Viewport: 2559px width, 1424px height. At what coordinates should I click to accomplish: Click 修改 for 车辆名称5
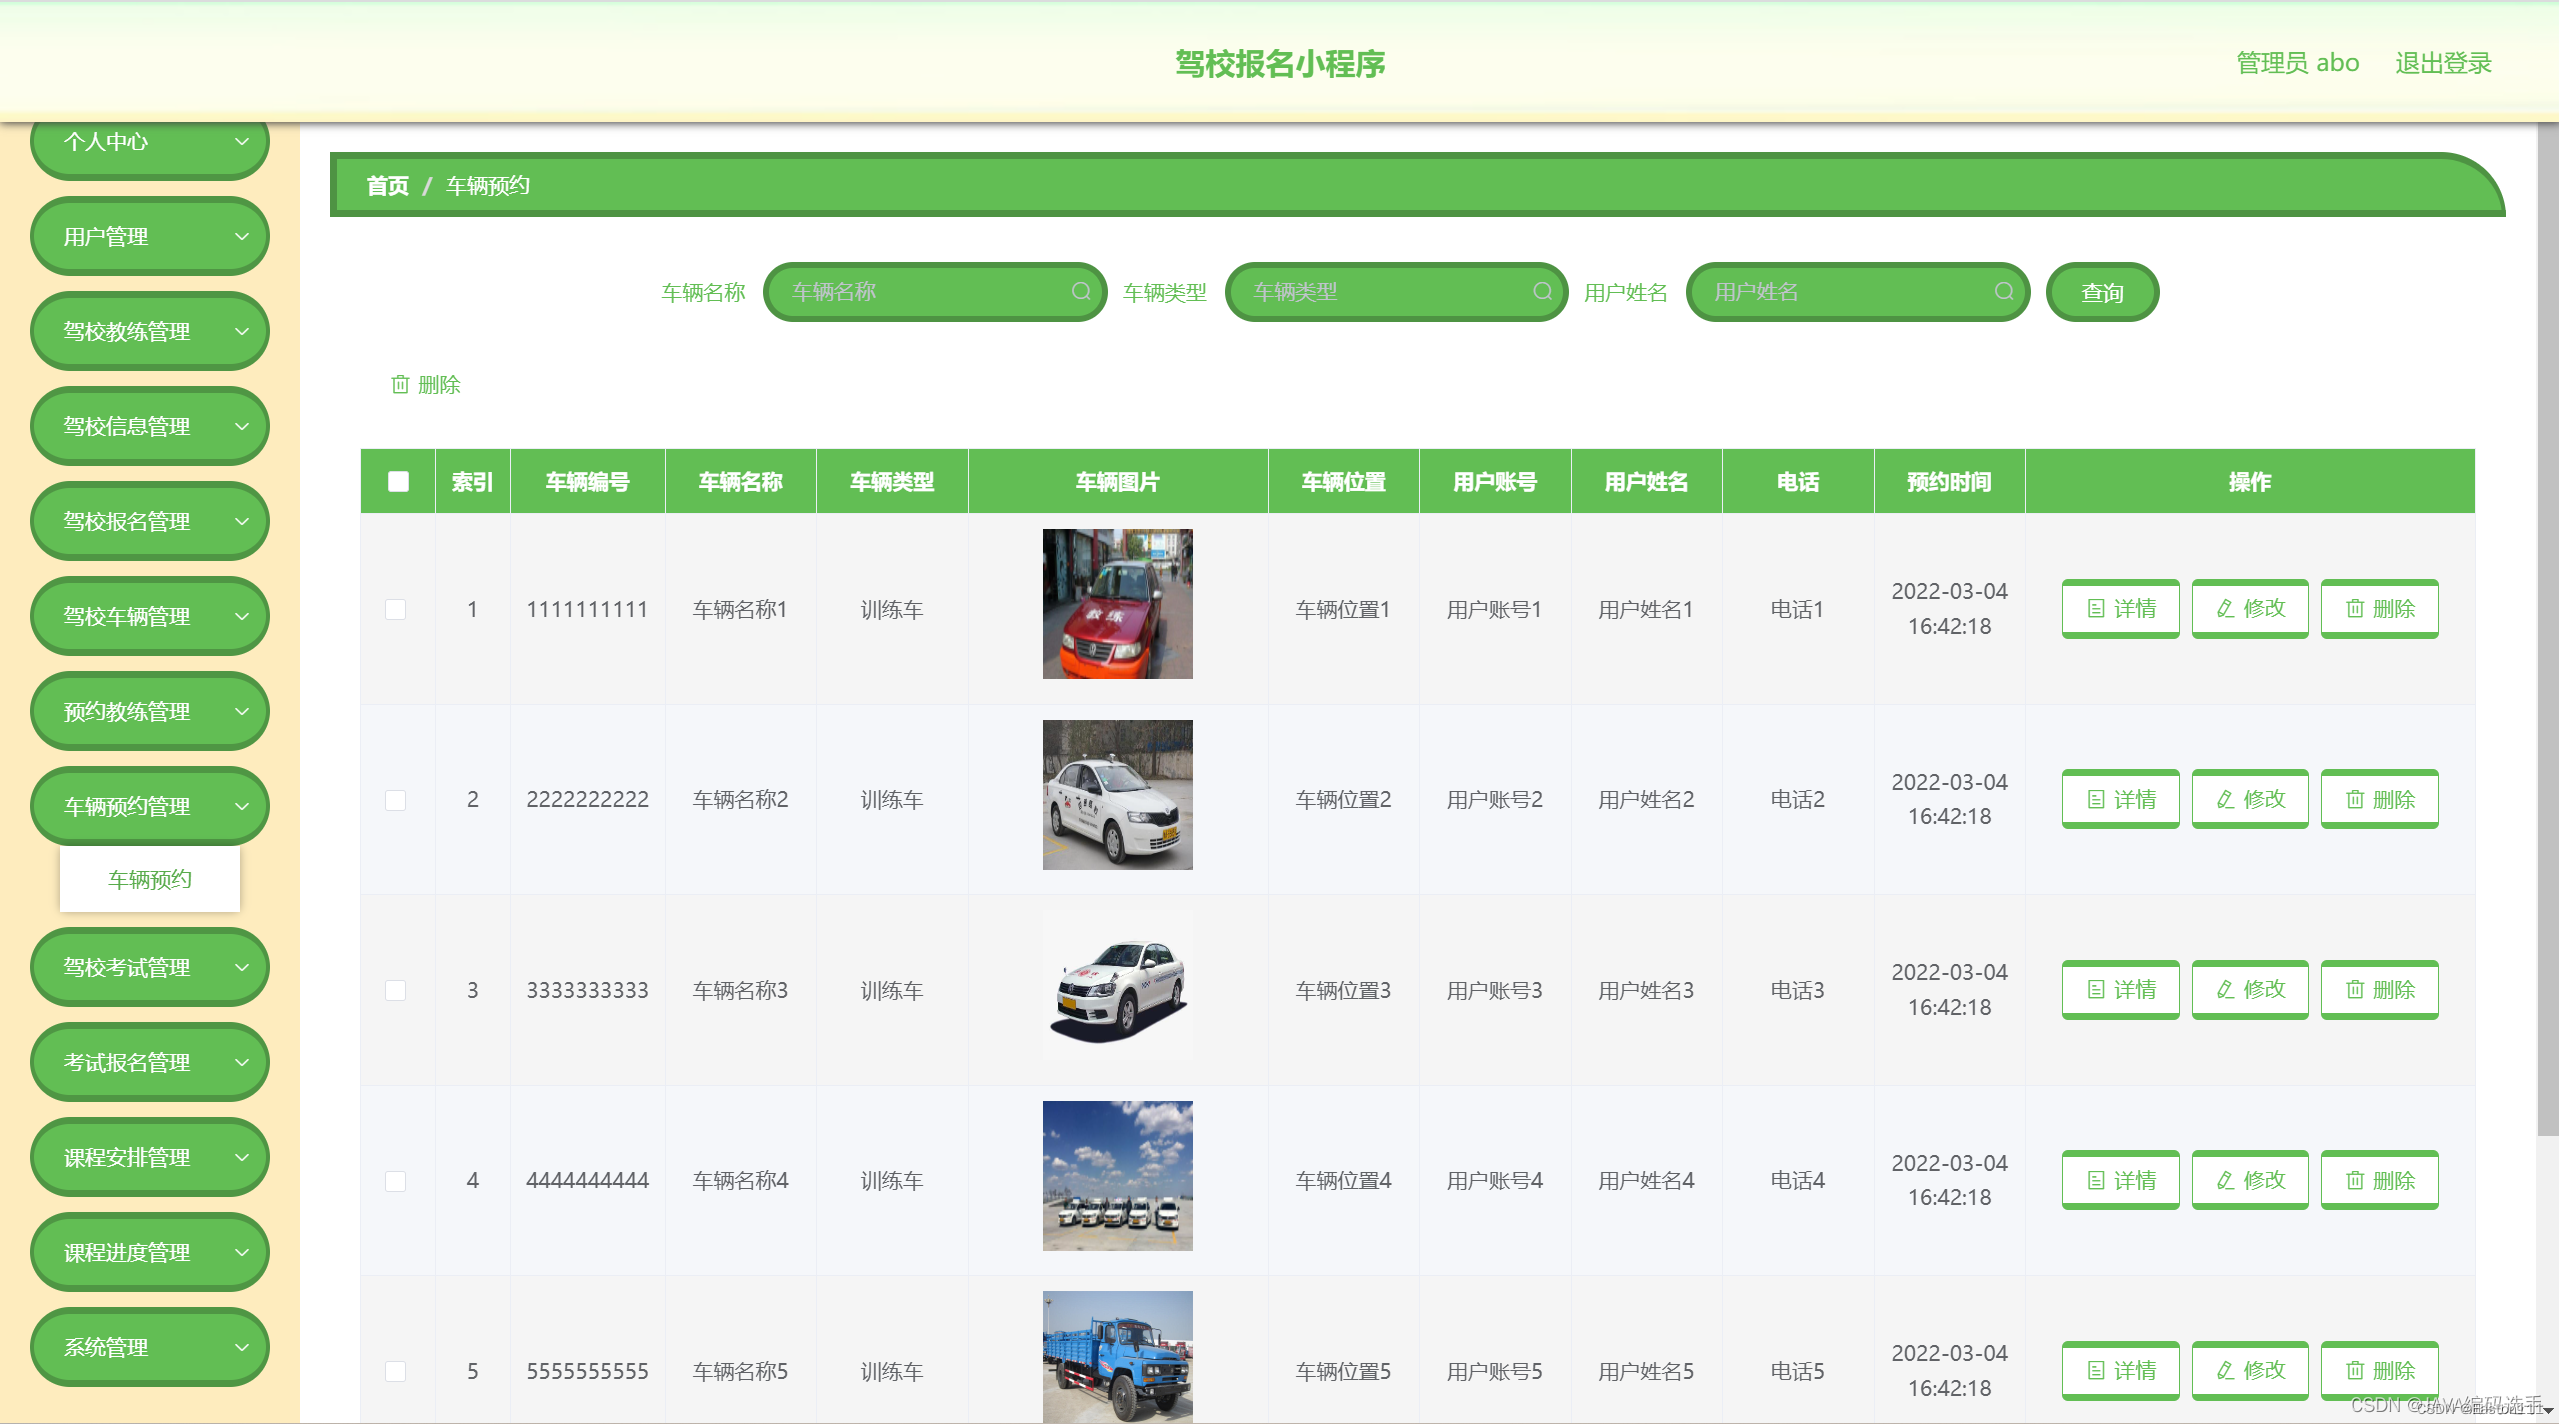(x=2250, y=1370)
